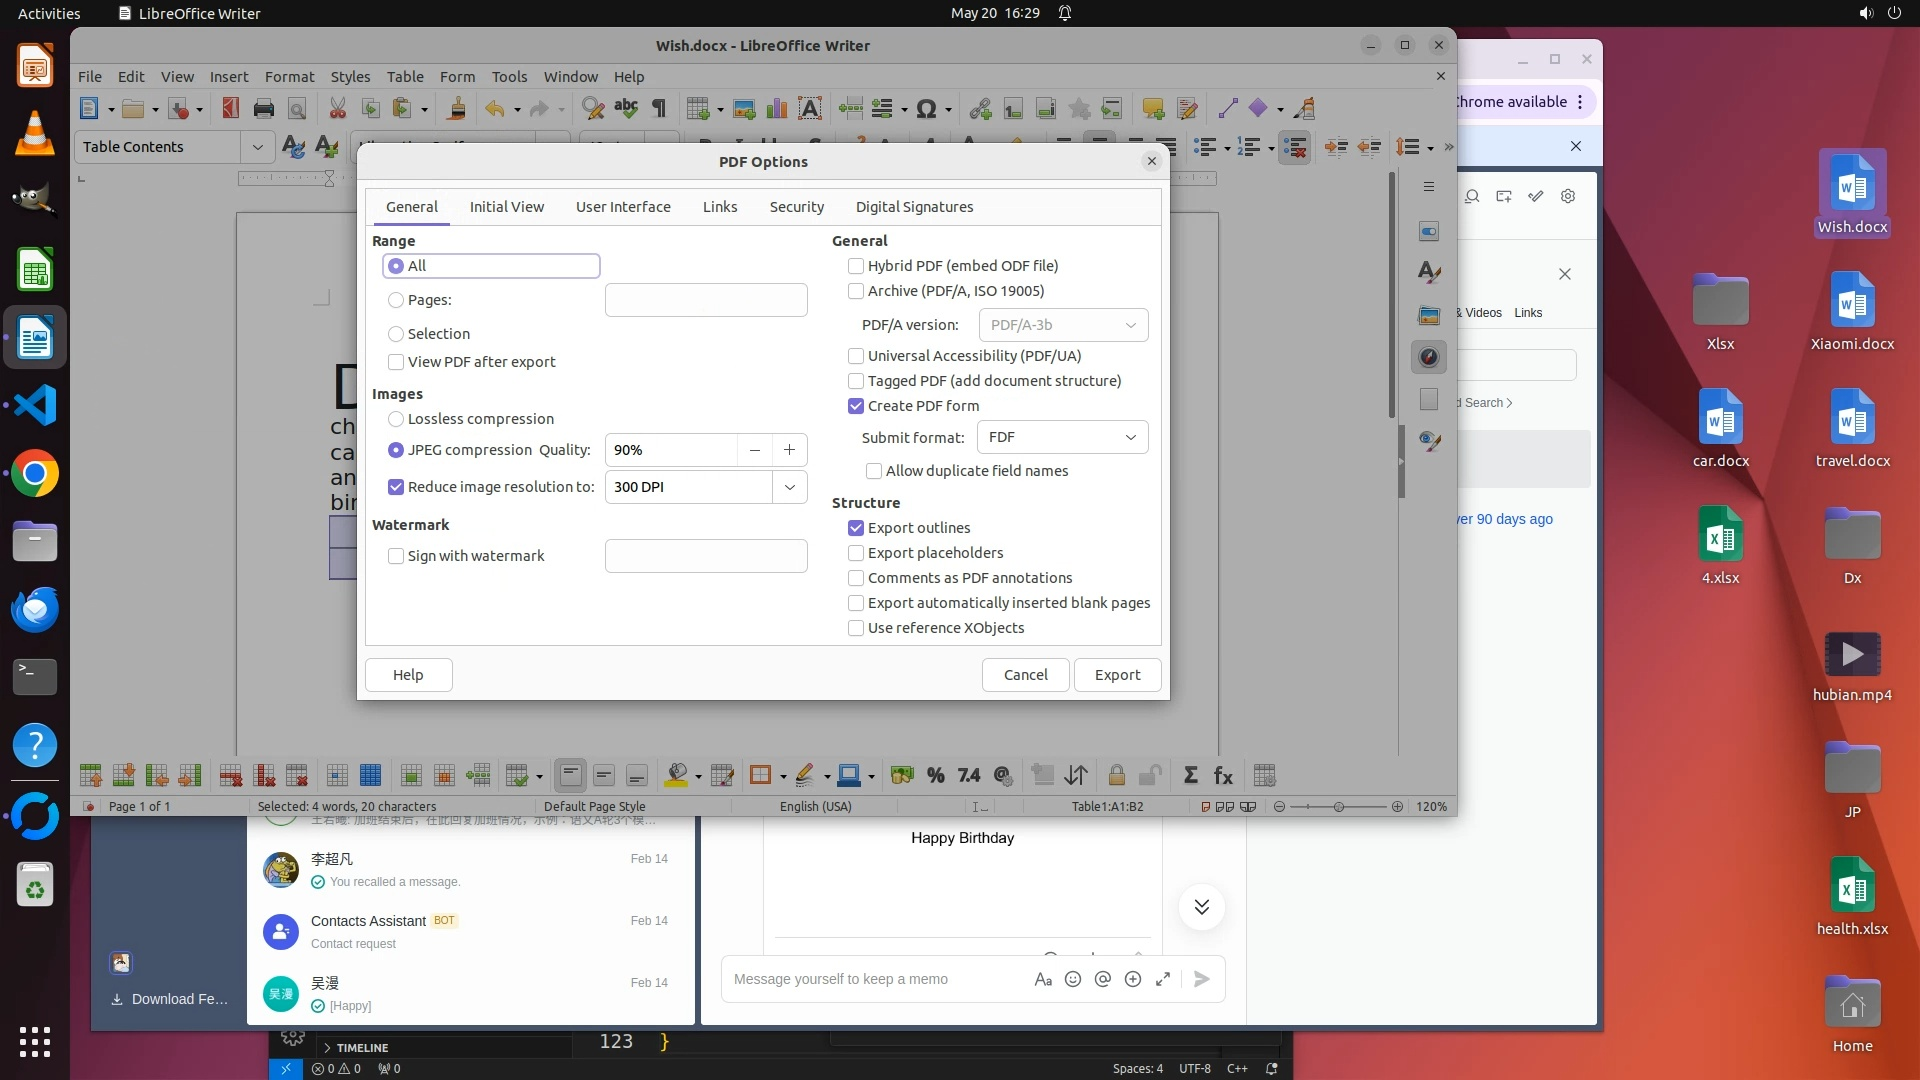Increase JPEG quality with plus stepper
This screenshot has height=1080, width=1920.
pos(789,450)
